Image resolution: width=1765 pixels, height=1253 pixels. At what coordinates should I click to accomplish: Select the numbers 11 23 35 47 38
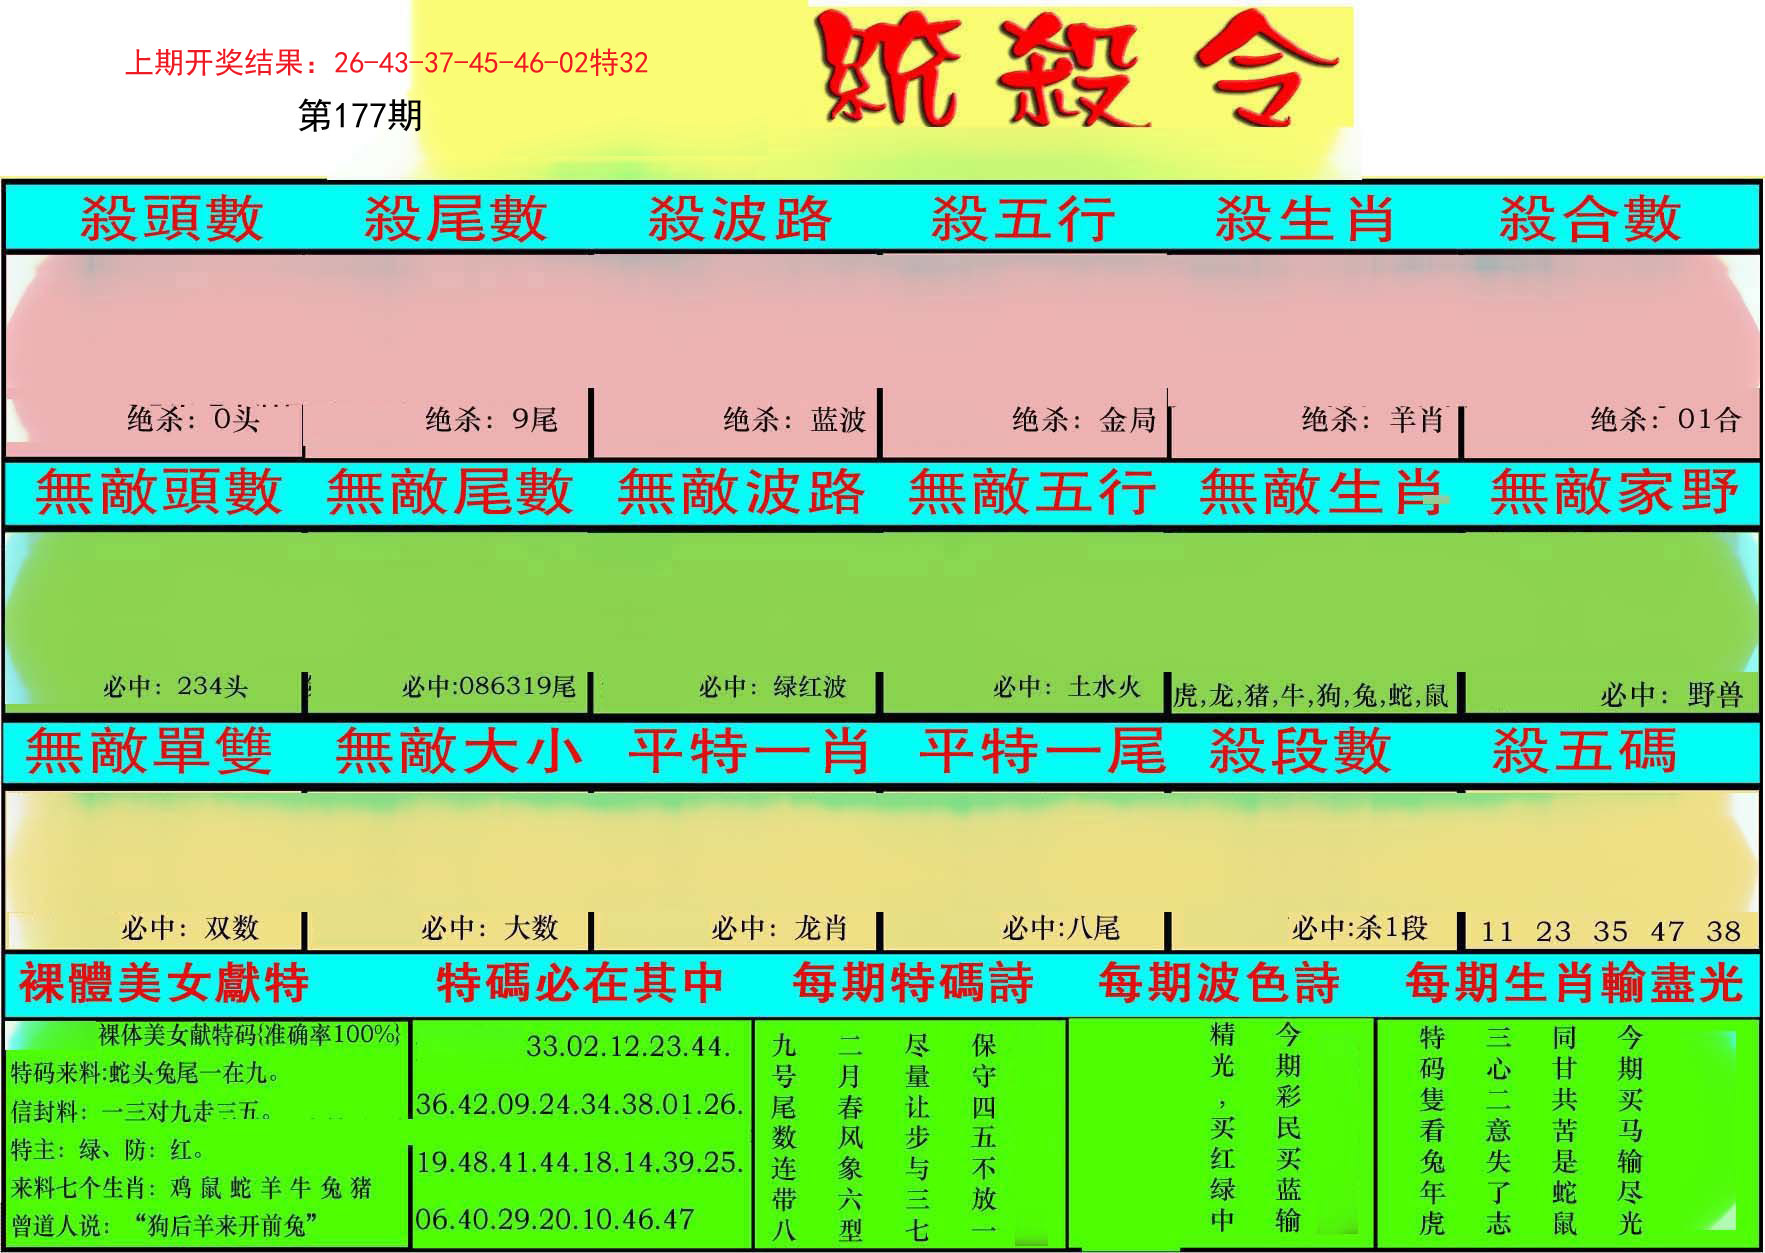point(1610,931)
